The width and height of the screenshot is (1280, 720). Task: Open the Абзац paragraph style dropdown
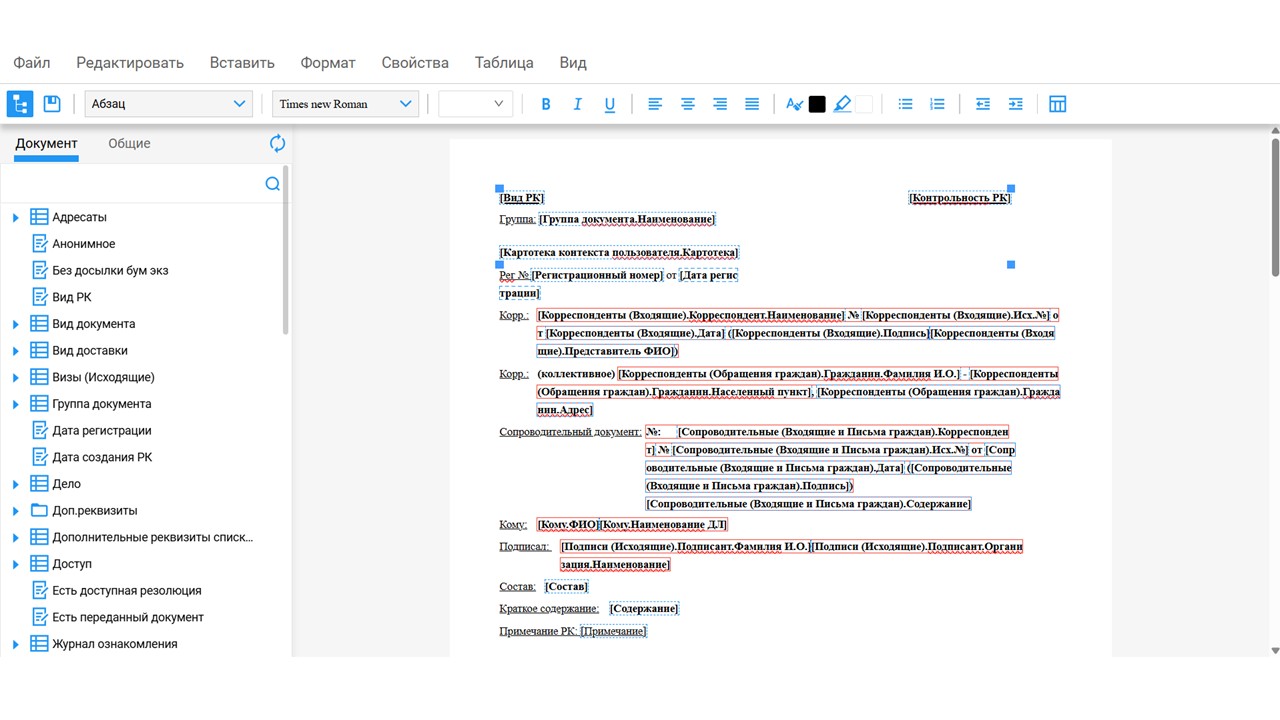click(x=168, y=104)
